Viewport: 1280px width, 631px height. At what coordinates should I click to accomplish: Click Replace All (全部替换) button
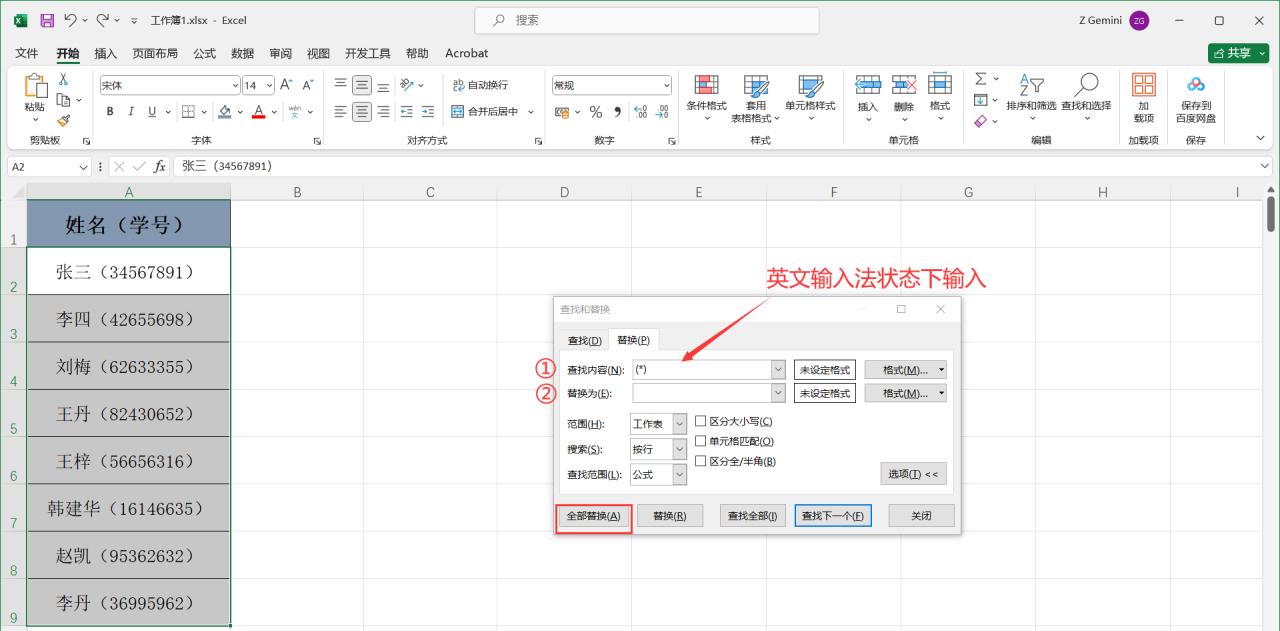pos(594,516)
